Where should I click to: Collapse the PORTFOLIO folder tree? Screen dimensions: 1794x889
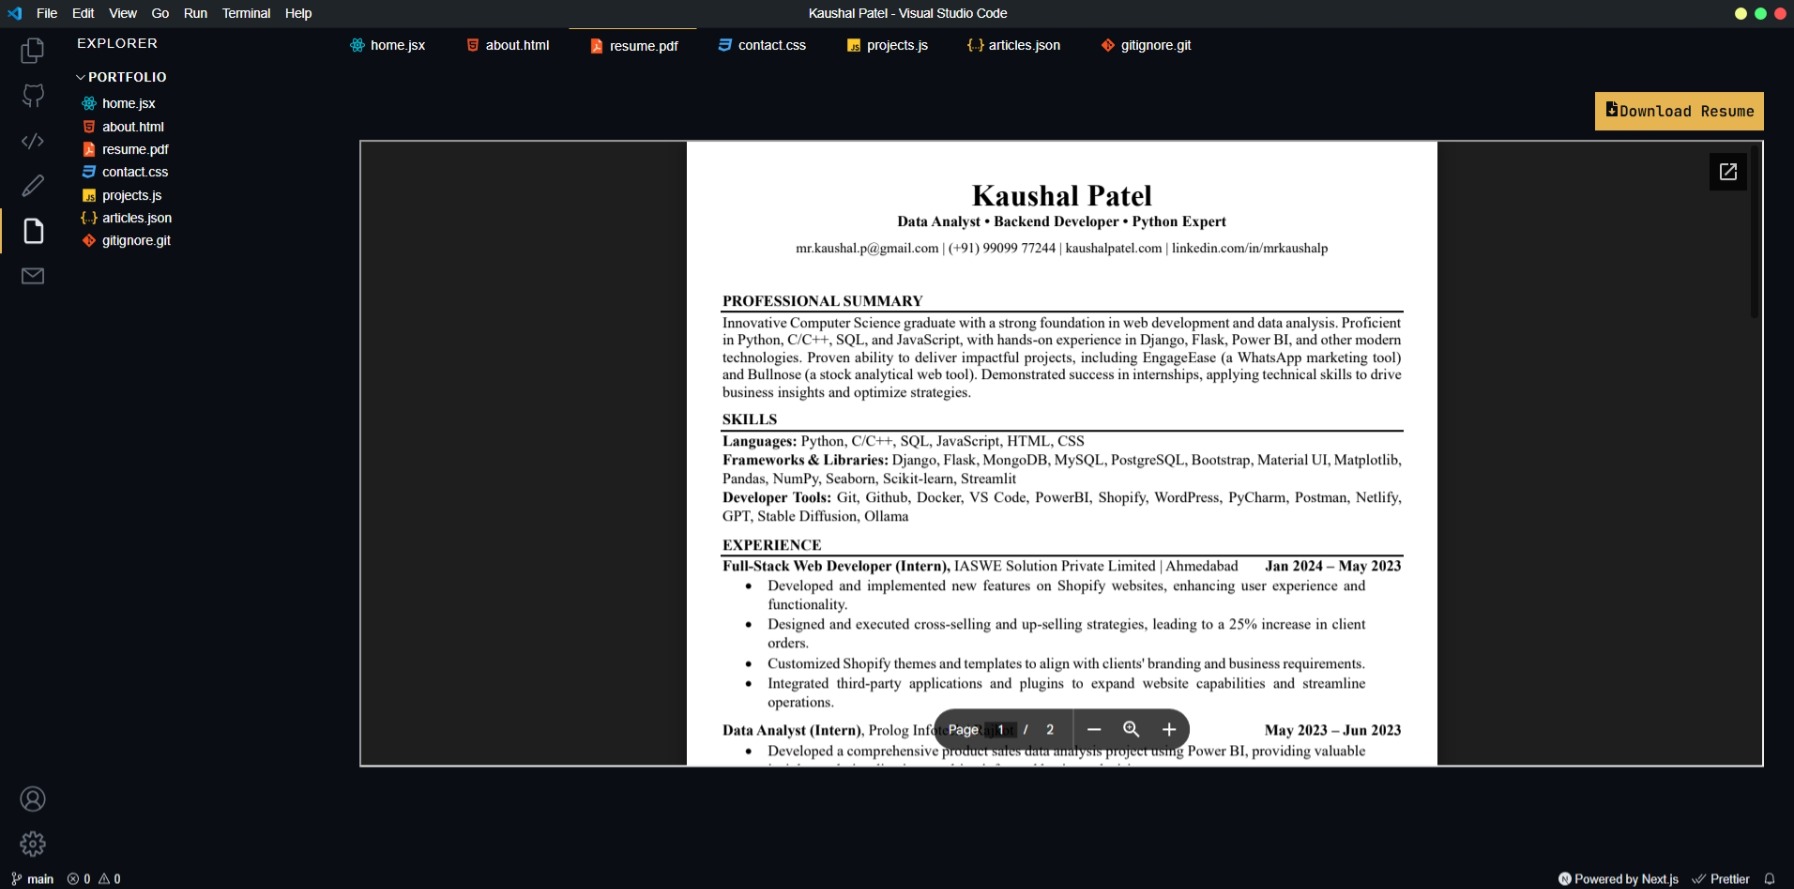pyautogui.click(x=81, y=77)
